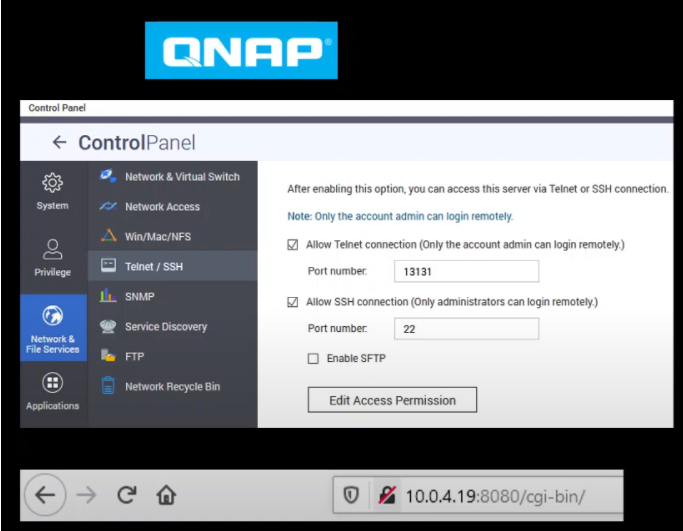Click the SNMP bar chart icon

click(108, 295)
